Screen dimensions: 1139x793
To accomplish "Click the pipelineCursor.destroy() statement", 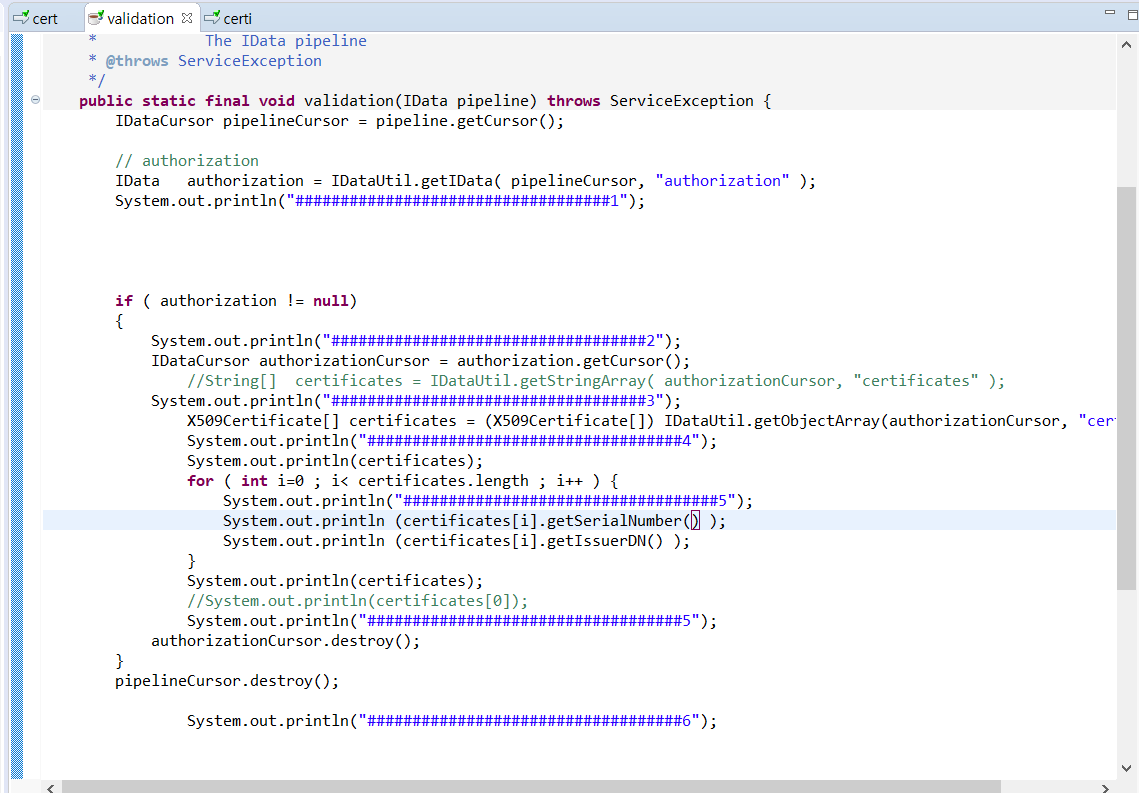I will pos(227,681).
